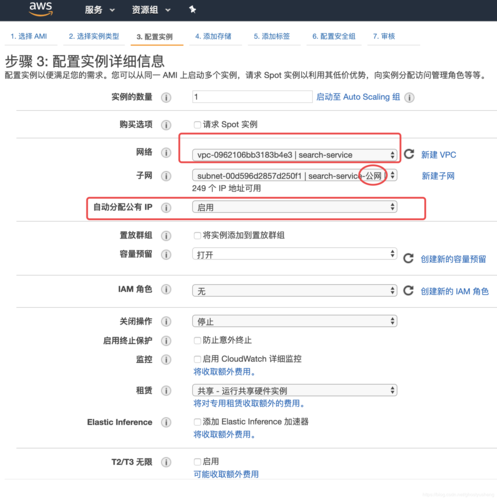Image resolution: width=497 pixels, height=500 pixels.
Task: Refresh the IAM 角色 list
Action: point(408,291)
